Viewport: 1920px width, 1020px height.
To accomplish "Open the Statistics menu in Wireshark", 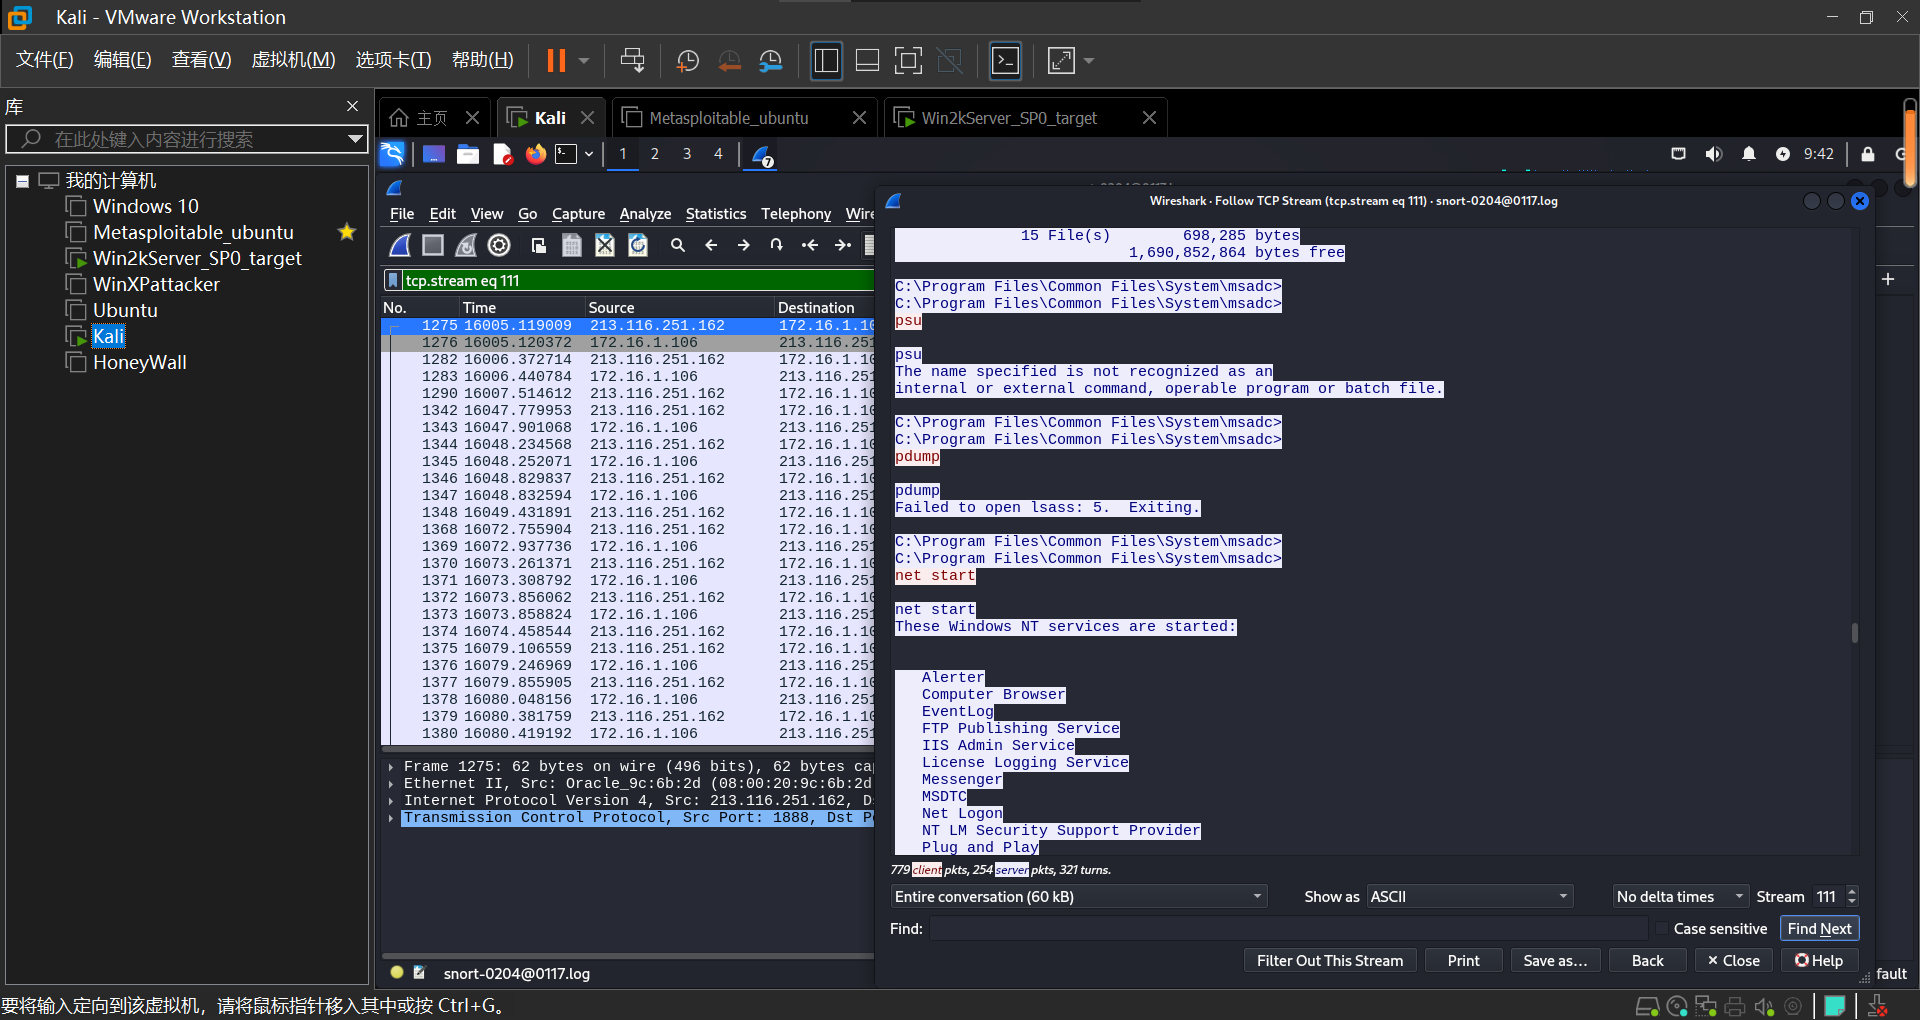I will (x=715, y=214).
